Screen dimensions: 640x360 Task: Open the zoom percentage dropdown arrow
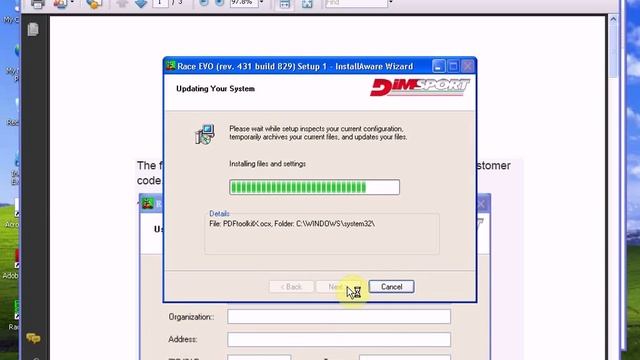pos(262,2)
